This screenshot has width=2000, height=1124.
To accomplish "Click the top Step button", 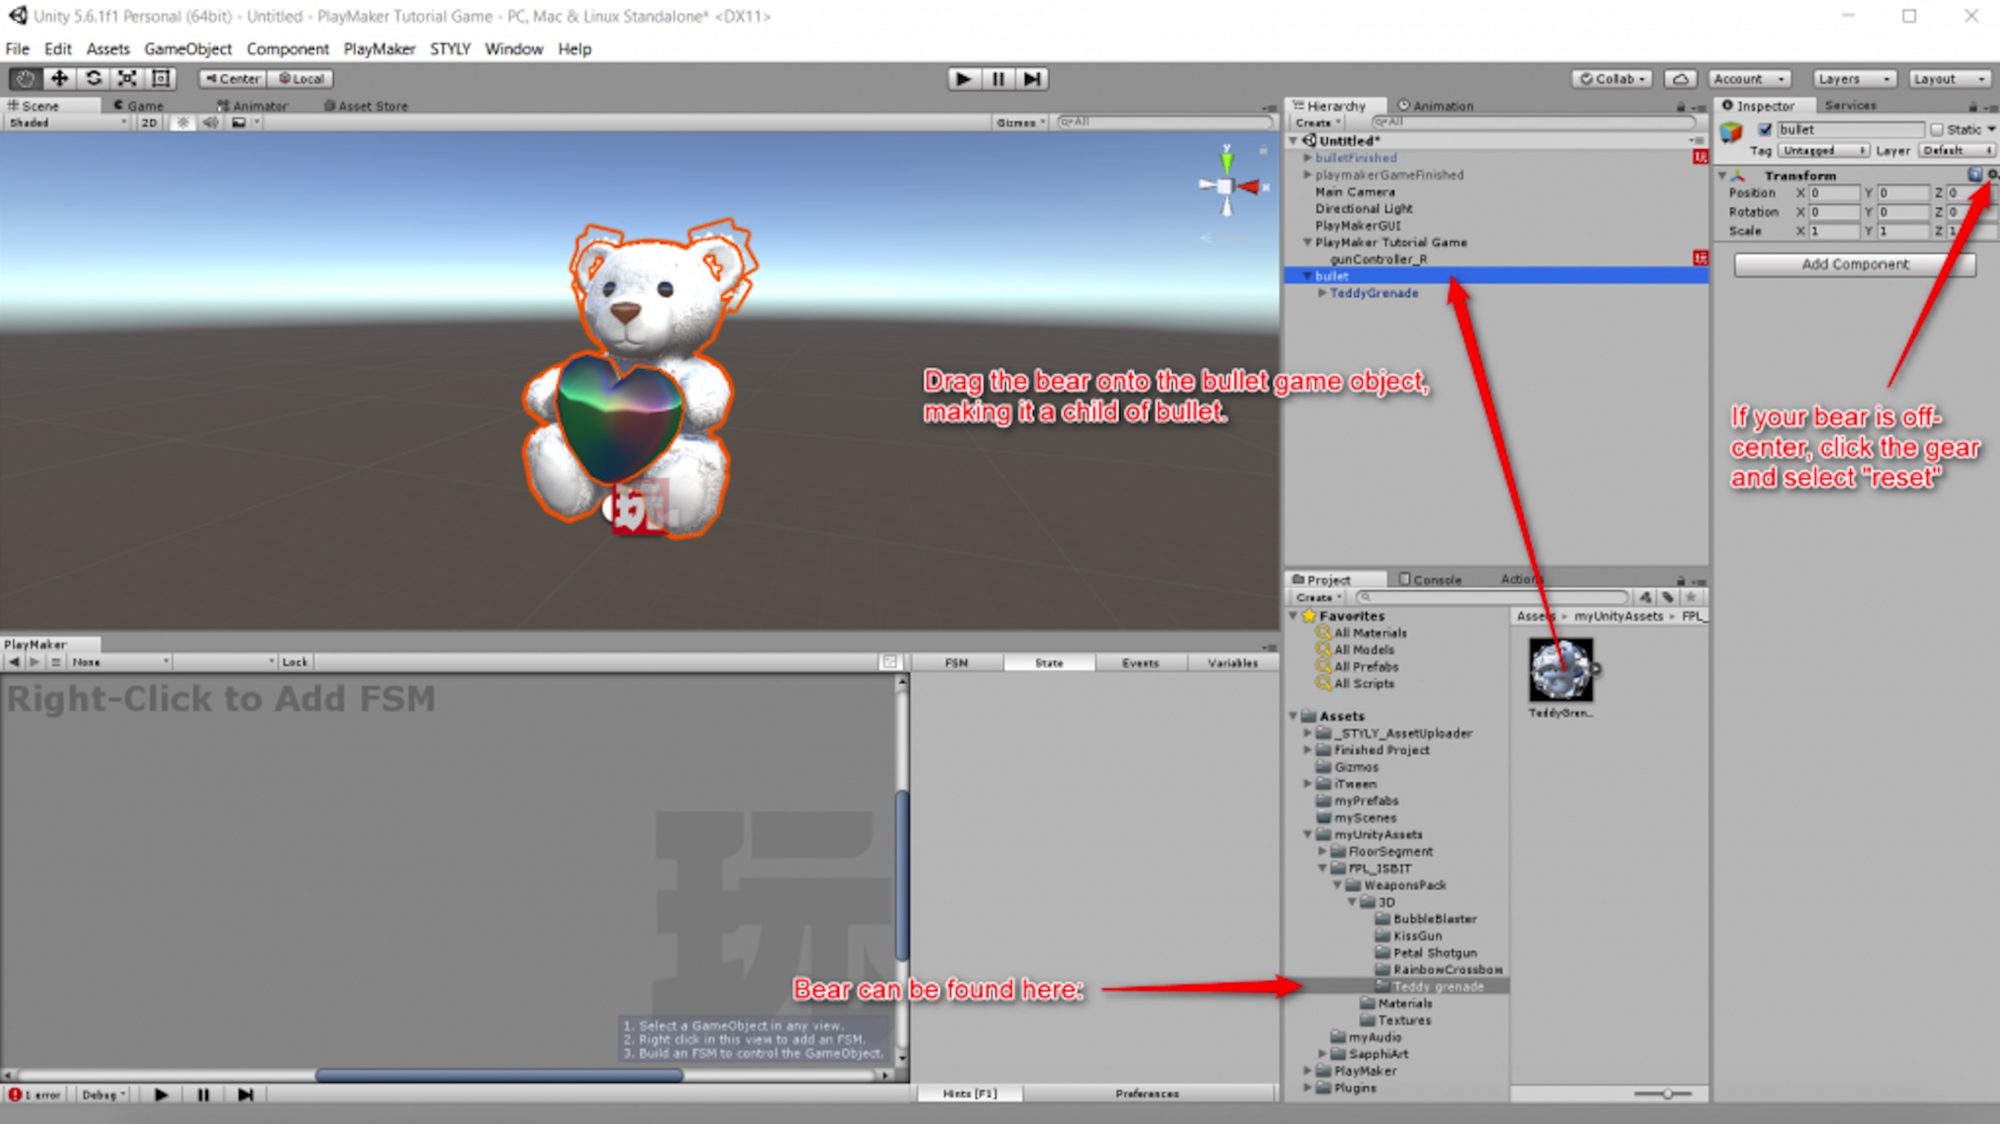I will (x=1032, y=79).
